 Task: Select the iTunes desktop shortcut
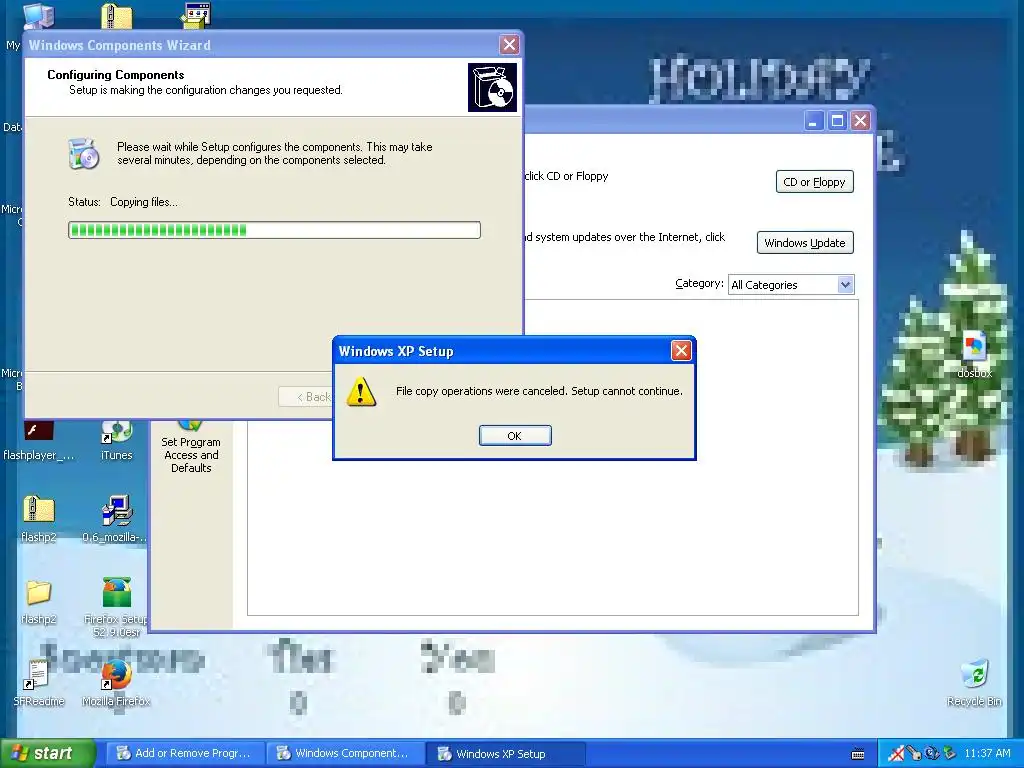pos(116,441)
